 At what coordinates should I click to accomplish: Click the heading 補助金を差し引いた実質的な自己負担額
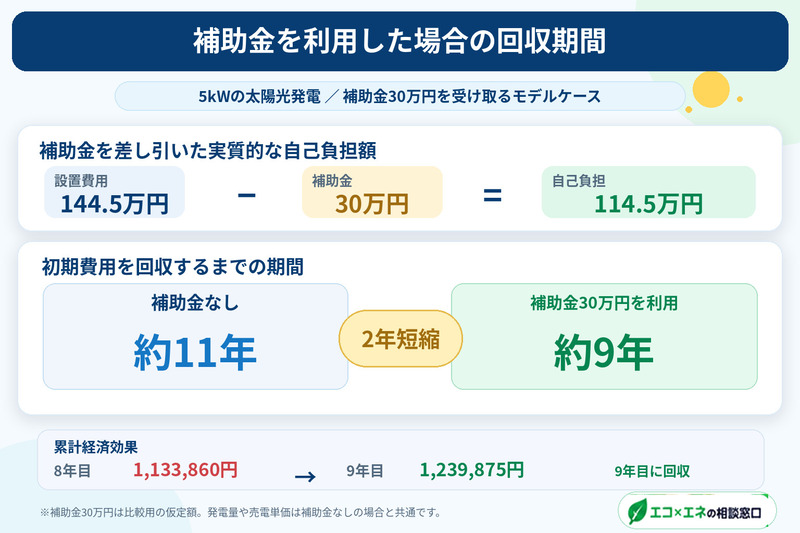point(208,150)
